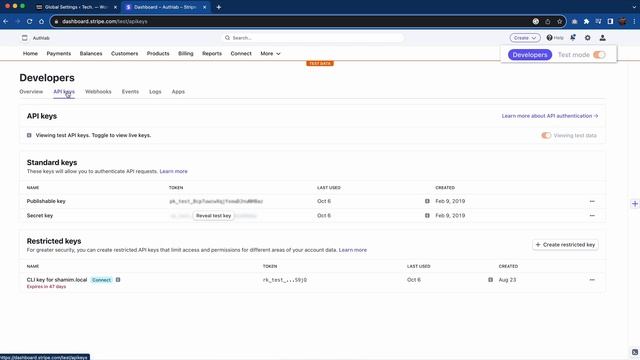Open the Billing navigation item
Screen dimensions: 640x360
tap(186, 53)
